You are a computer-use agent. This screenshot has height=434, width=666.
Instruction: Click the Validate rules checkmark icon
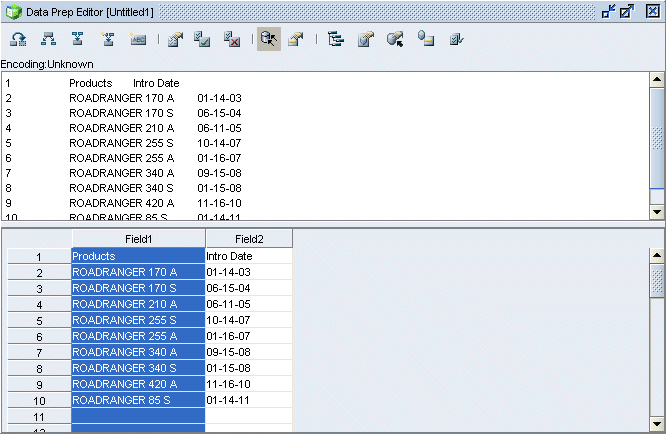456,39
